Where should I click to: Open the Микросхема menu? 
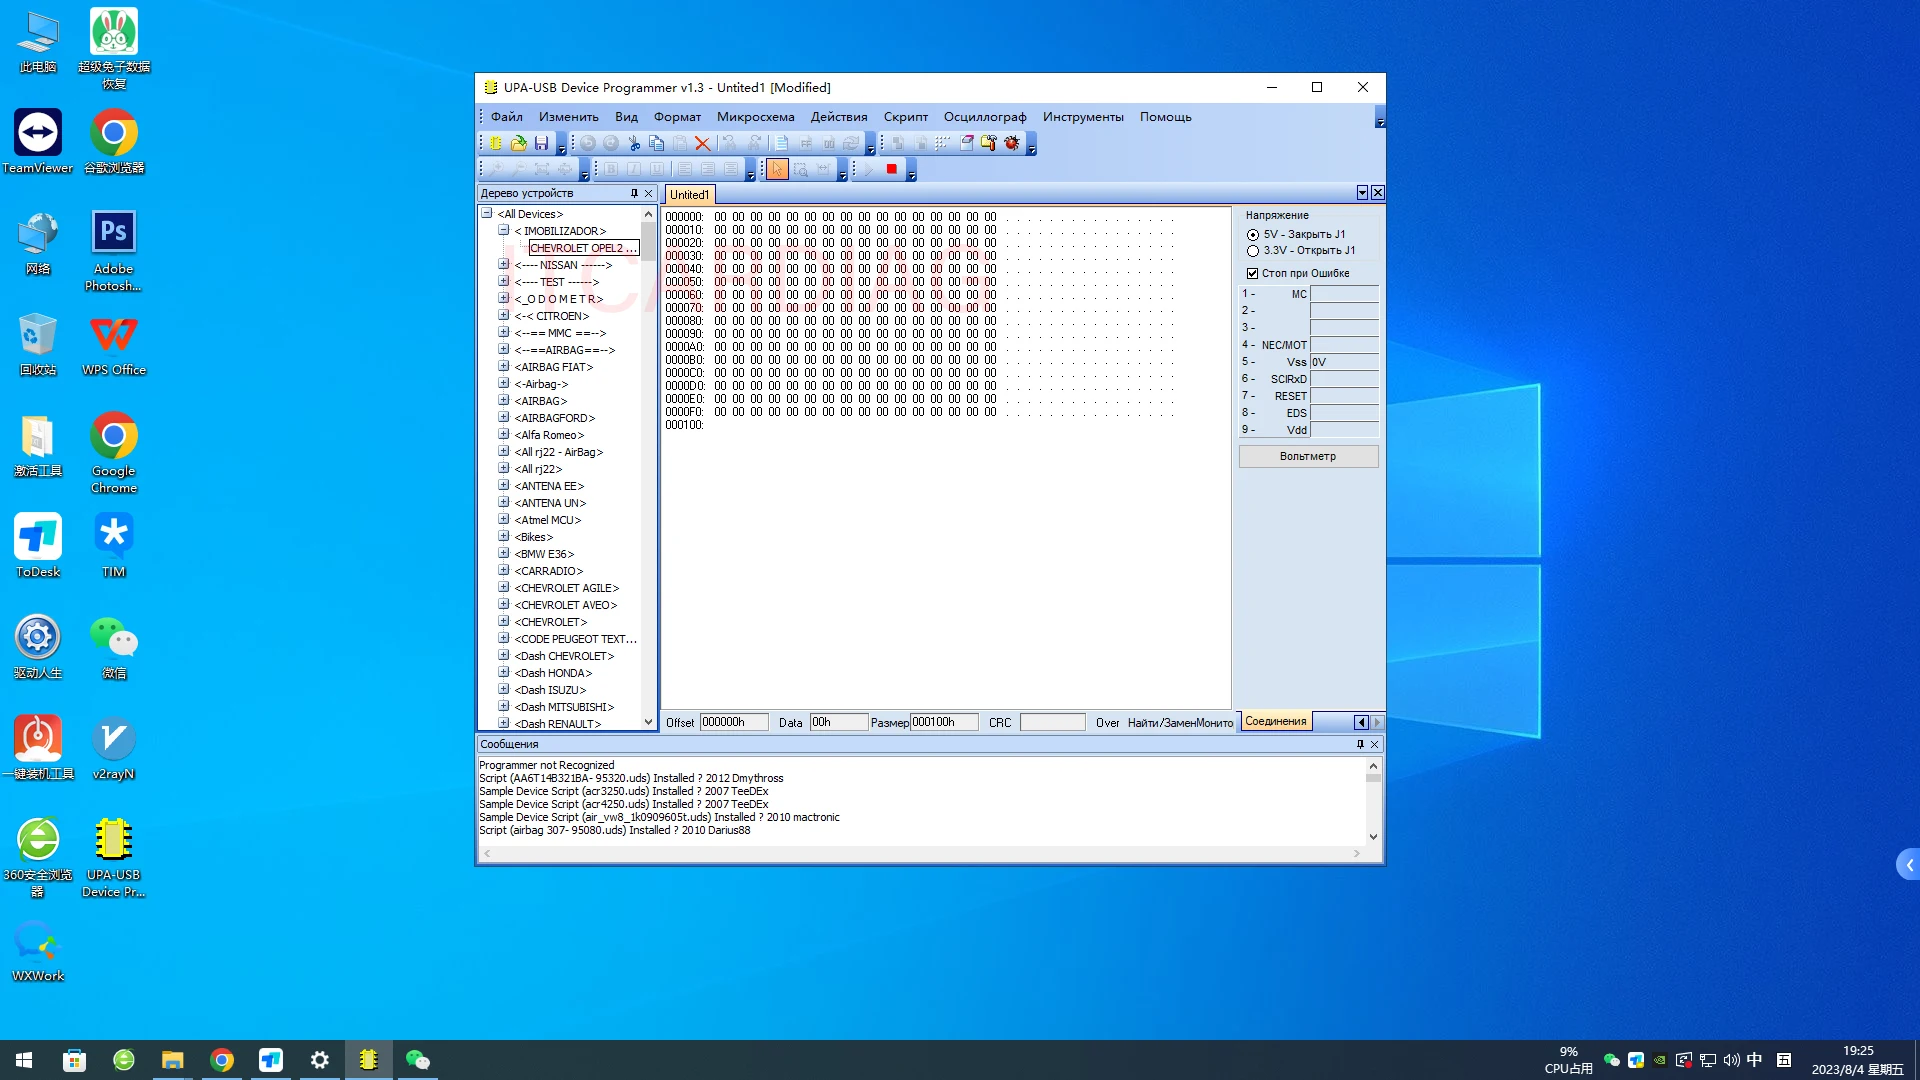click(x=756, y=117)
